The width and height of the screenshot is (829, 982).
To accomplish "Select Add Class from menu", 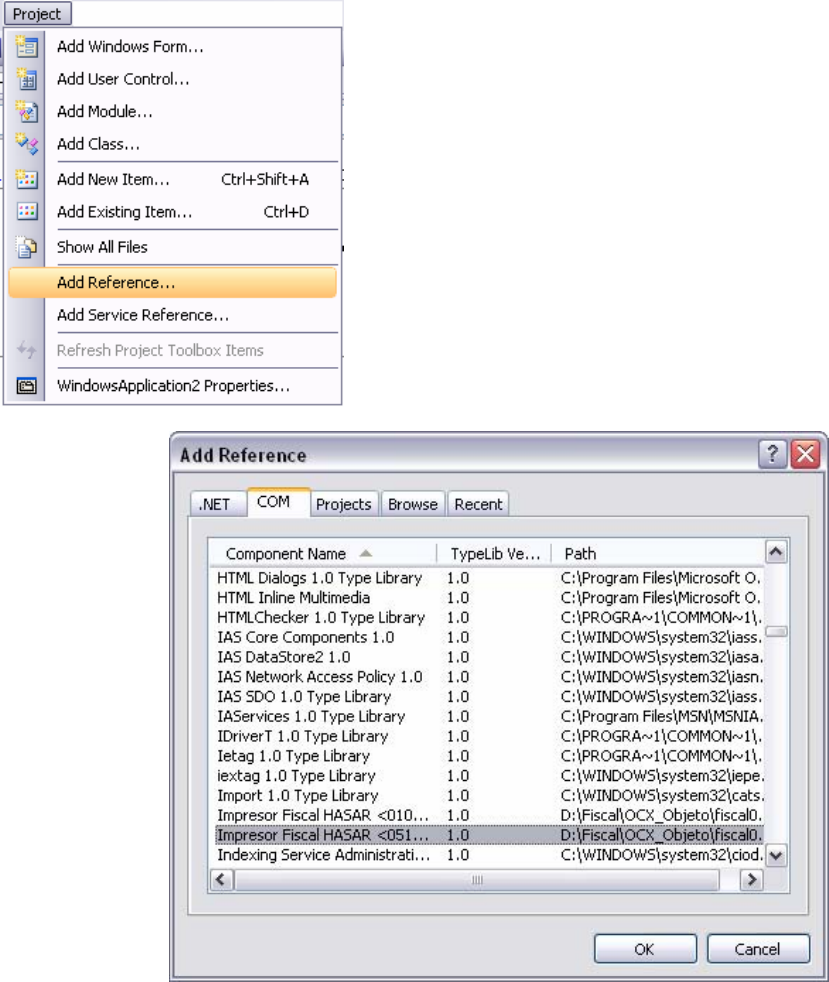I will [173, 145].
